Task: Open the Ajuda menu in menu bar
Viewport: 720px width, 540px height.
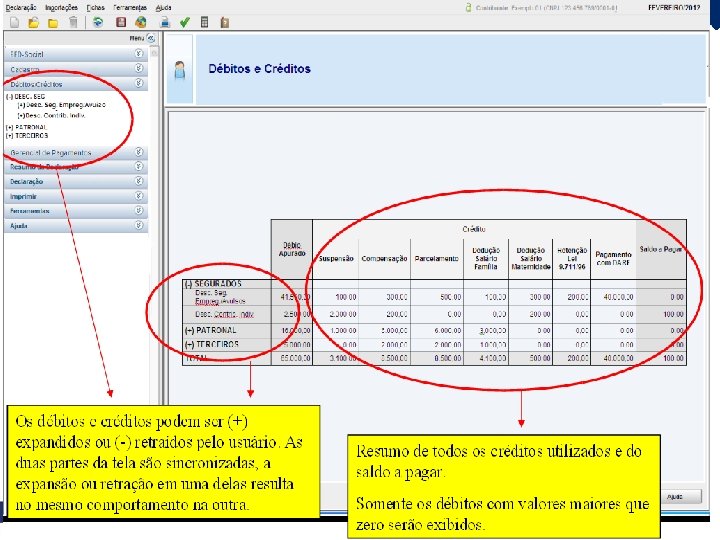Action: (x=163, y=7)
